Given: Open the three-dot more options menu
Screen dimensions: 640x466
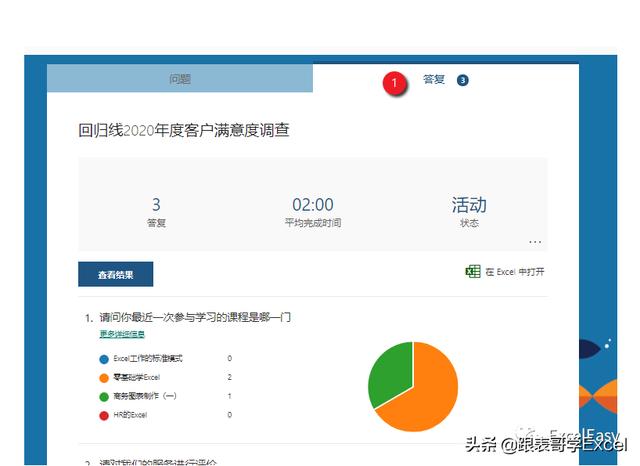Looking at the screenshot, I should pos(535,241).
